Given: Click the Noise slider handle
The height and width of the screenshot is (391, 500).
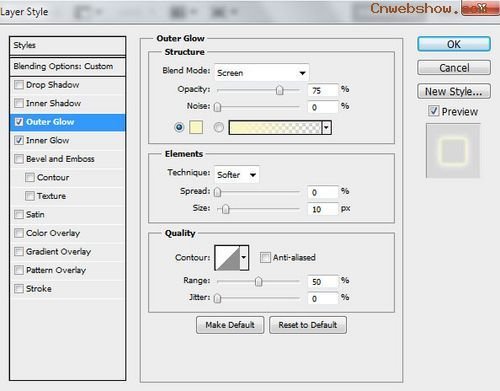Looking at the screenshot, I should pyautogui.click(x=217, y=107).
